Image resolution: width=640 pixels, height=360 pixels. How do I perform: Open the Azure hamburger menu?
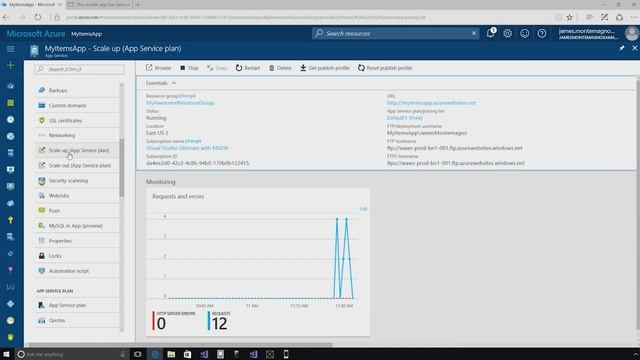click(10, 49)
